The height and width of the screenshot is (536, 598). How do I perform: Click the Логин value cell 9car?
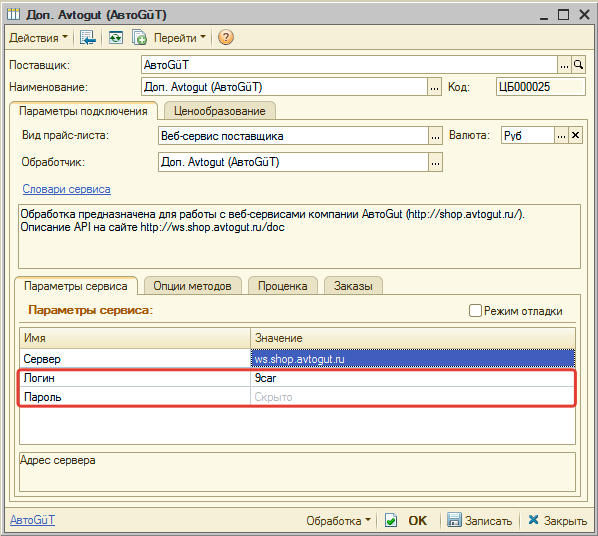point(413,378)
